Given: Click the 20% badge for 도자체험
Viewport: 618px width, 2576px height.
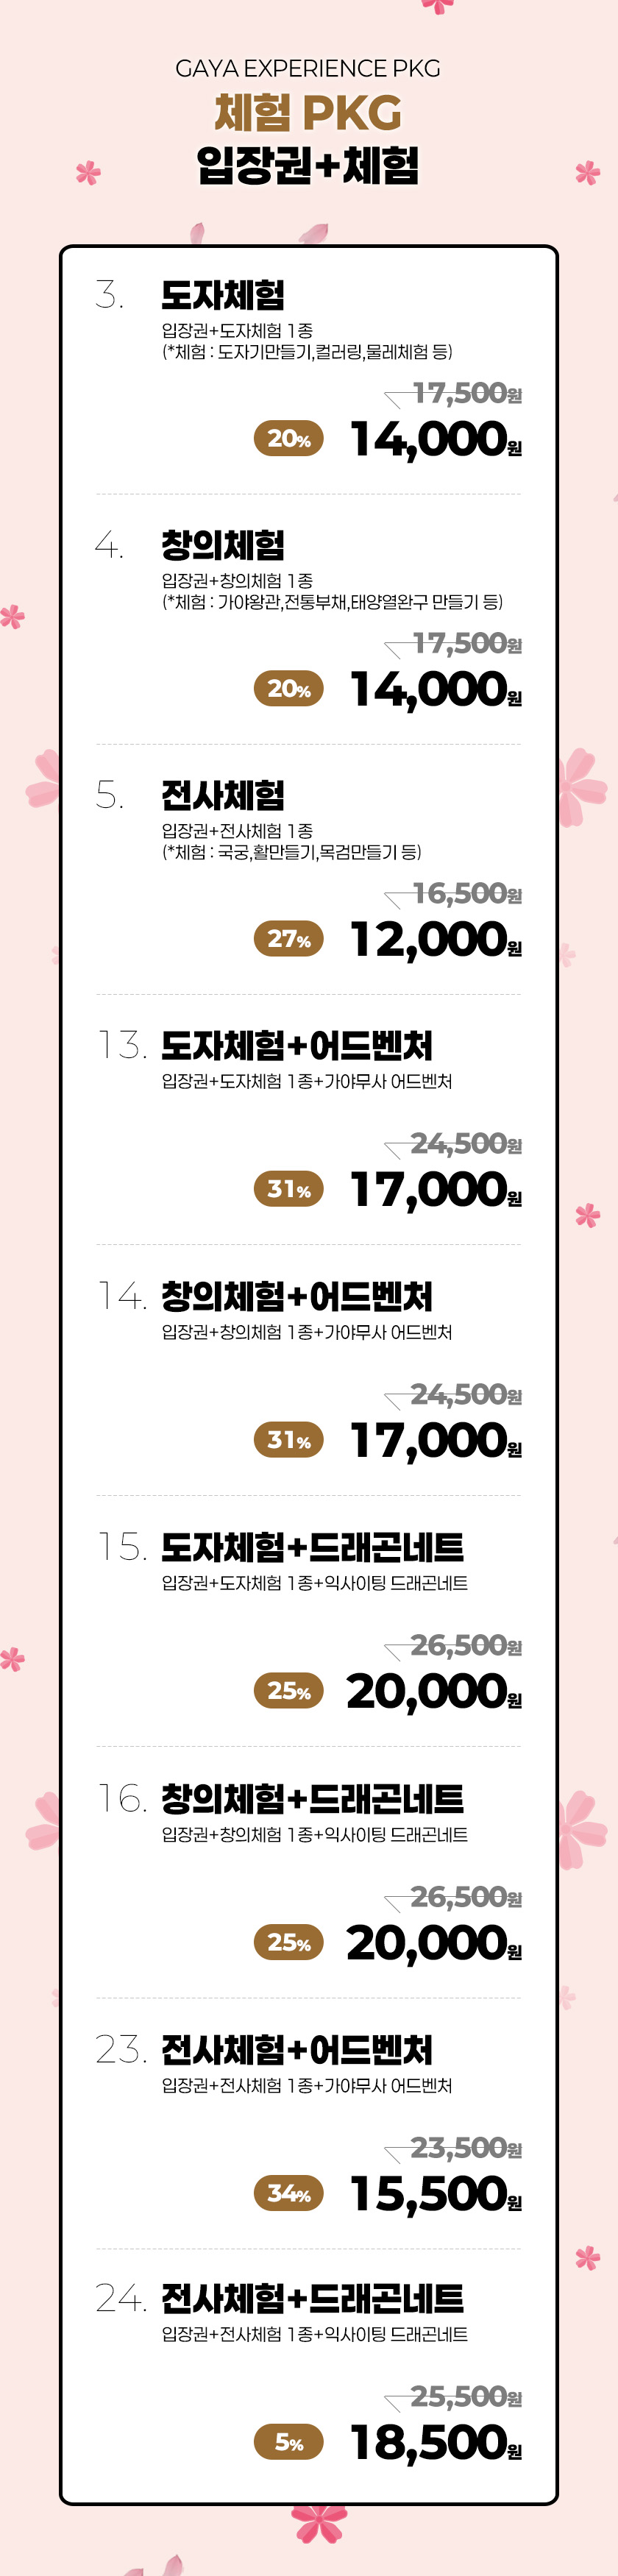Looking at the screenshot, I should [288, 439].
